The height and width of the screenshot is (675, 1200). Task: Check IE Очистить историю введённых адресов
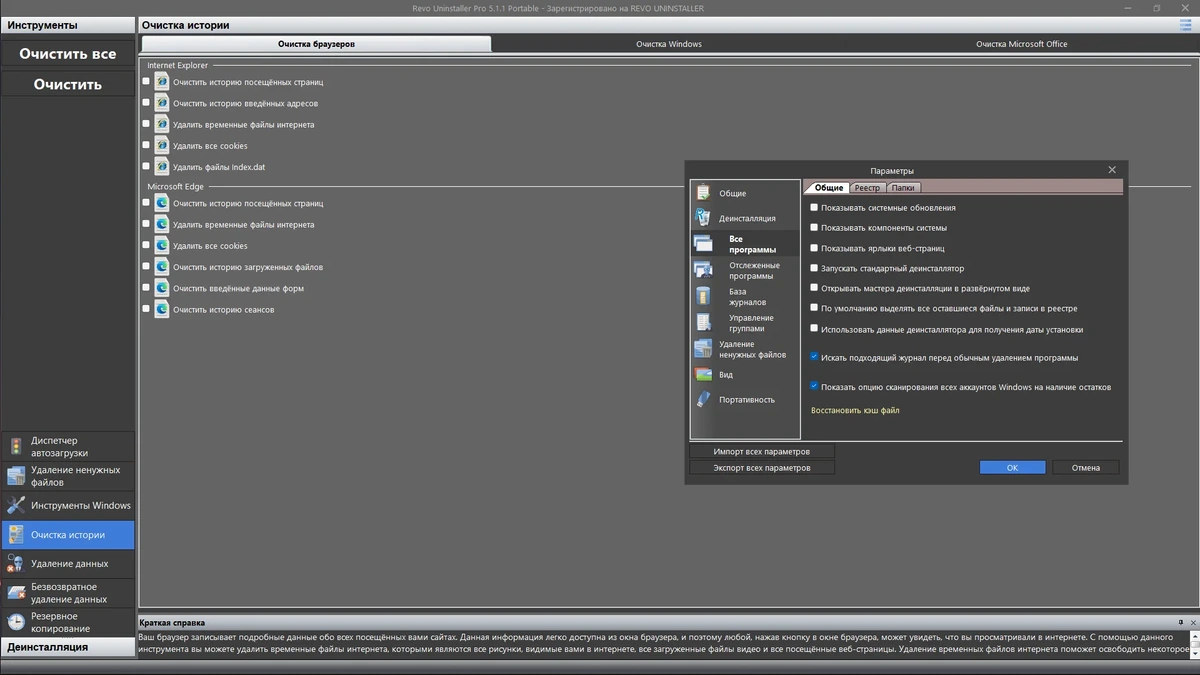[x=146, y=102]
